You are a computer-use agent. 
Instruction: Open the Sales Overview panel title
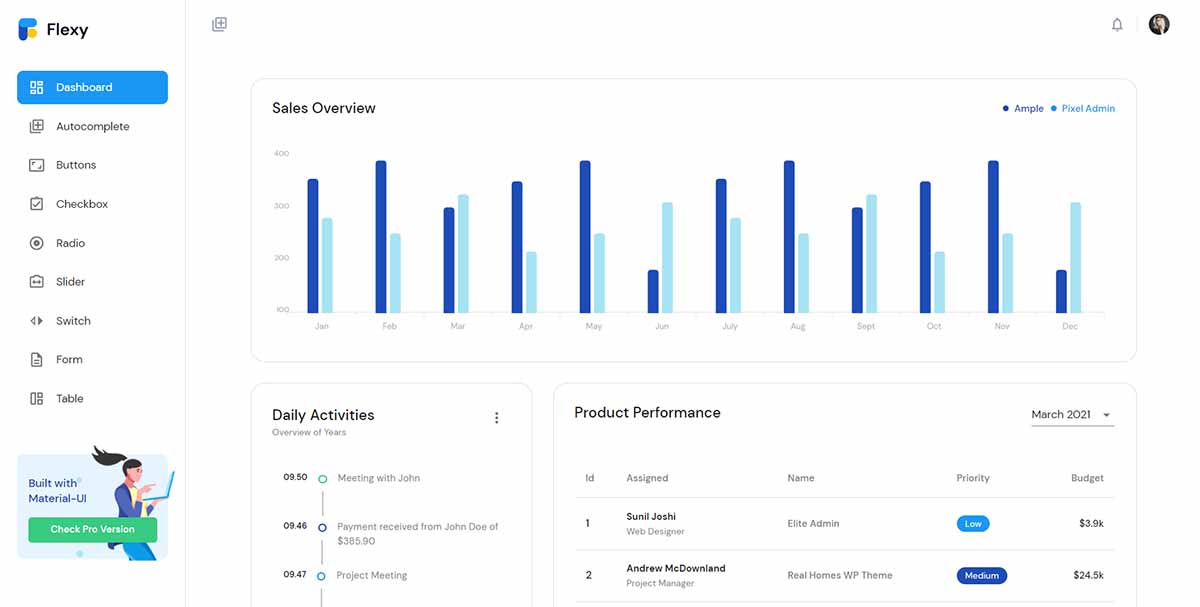(323, 108)
